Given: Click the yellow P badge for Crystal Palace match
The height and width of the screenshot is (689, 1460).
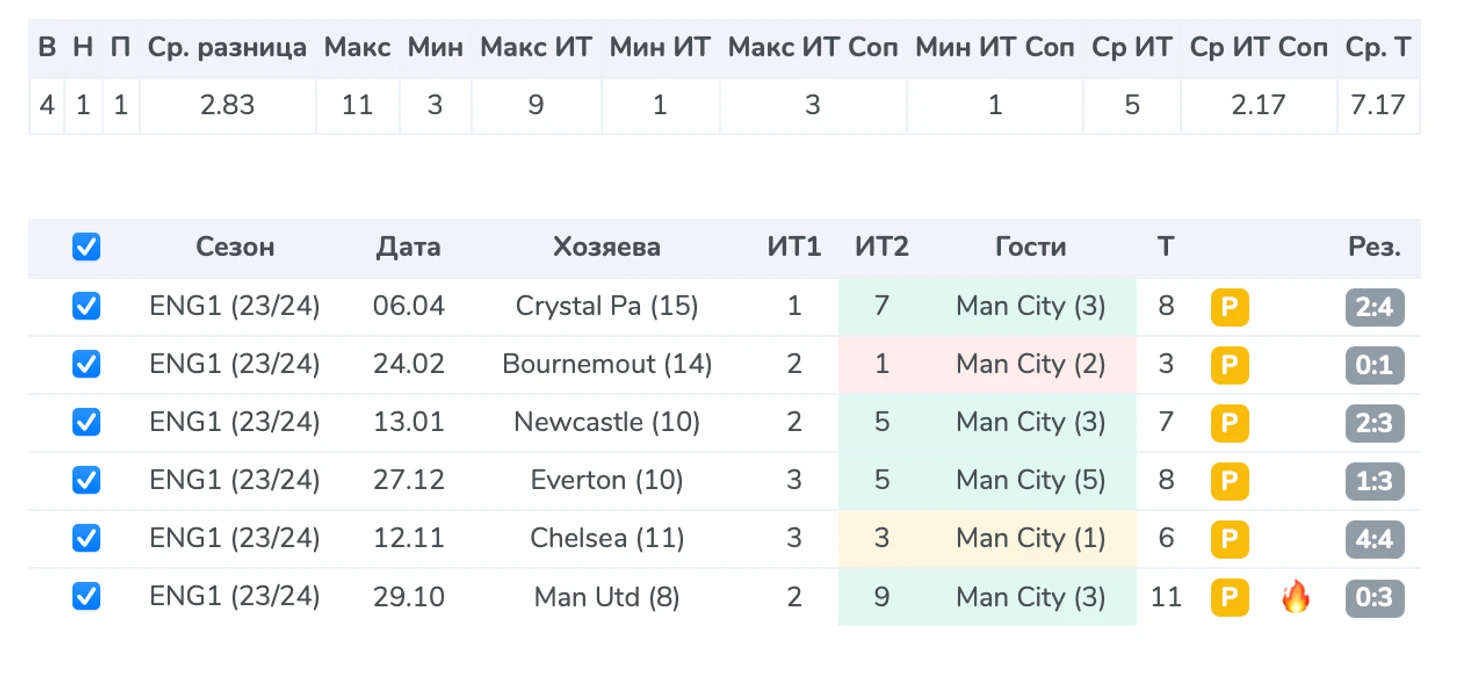Looking at the screenshot, I should click(1229, 307).
